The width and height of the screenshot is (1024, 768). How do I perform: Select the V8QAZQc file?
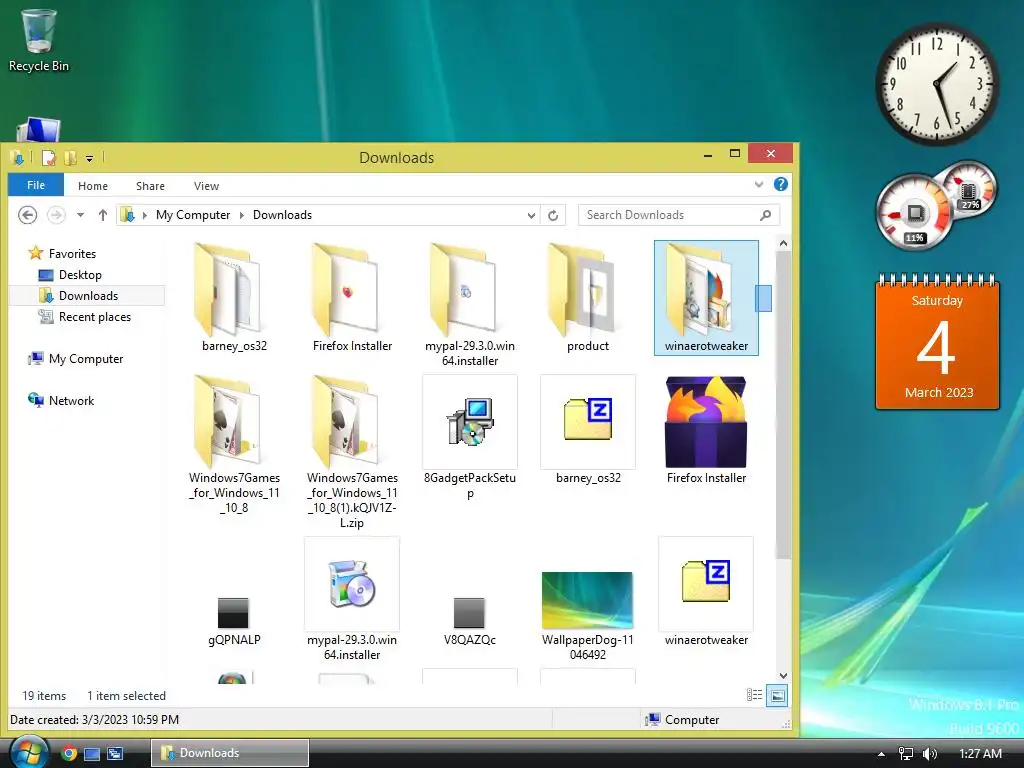tap(470, 620)
